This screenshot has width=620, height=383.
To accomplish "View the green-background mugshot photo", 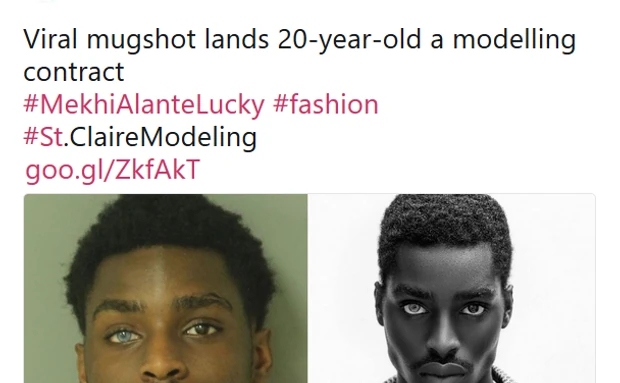I will coord(166,289).
